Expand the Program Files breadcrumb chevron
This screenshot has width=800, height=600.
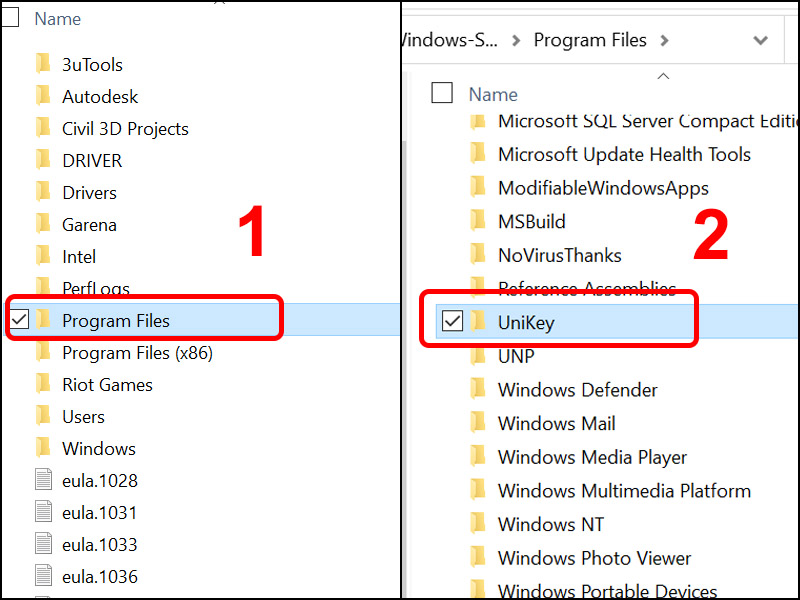(665, 40)
